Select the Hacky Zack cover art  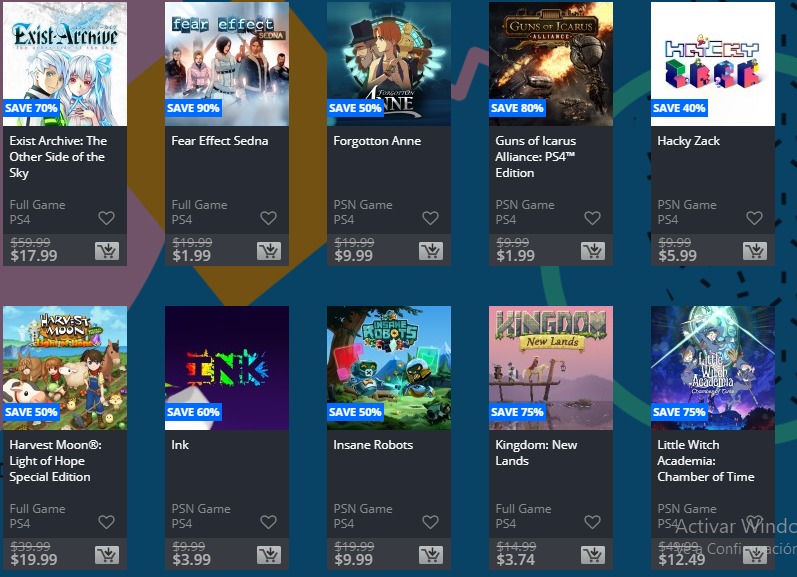pos(713,64)
